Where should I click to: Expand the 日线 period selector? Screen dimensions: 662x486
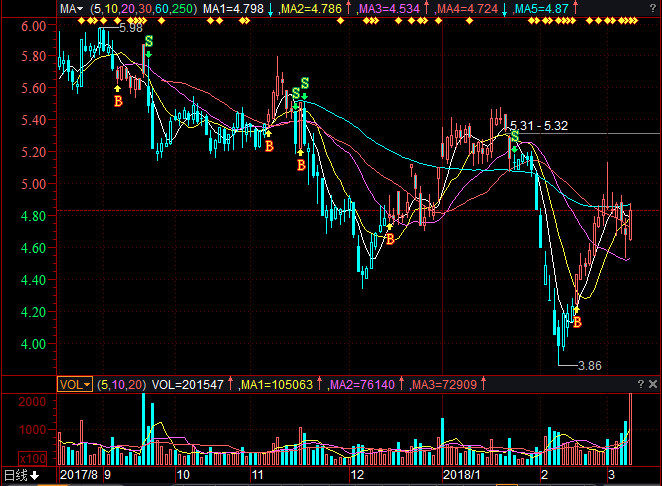tap(20, 475)
